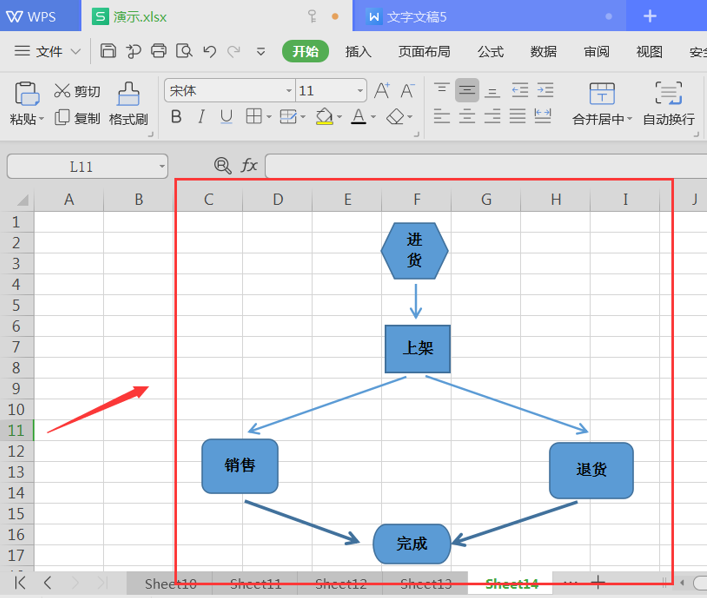Open the font name dropdown

pyautogui.click(x=289, y=91)
